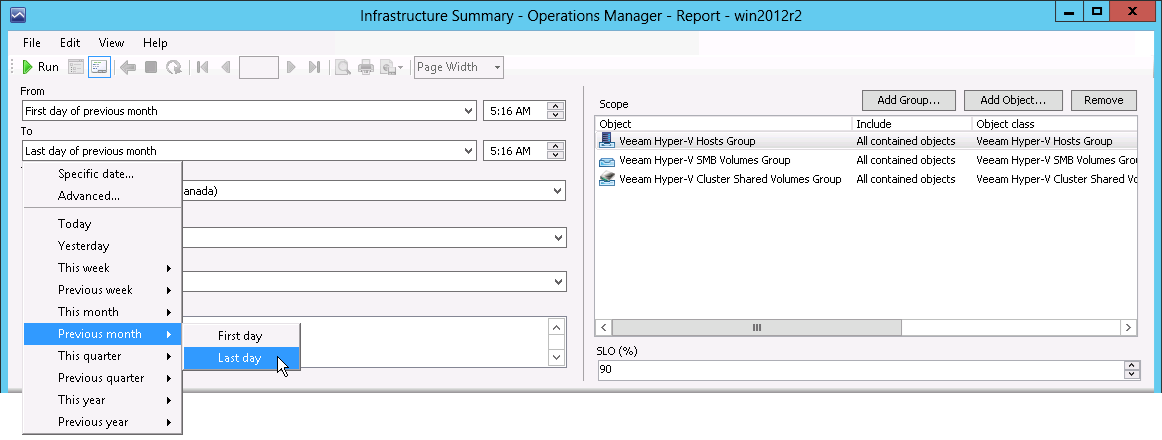Click the Add Object... button

[x=1013, y=100]
